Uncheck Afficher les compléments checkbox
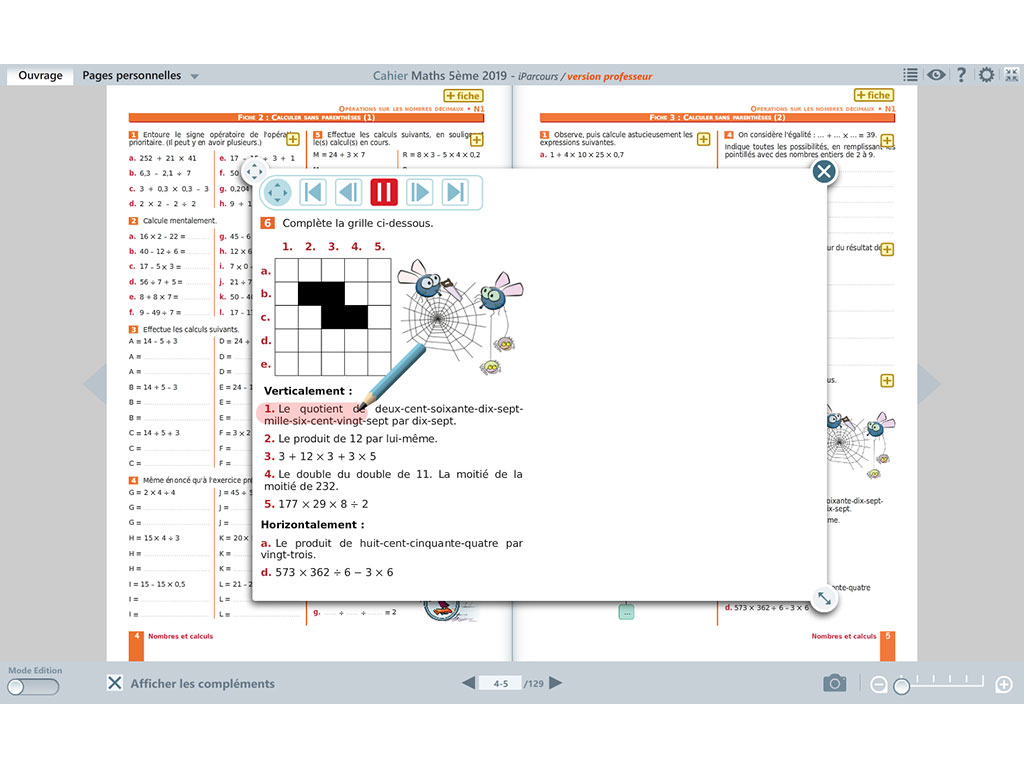 coord(115,684)
